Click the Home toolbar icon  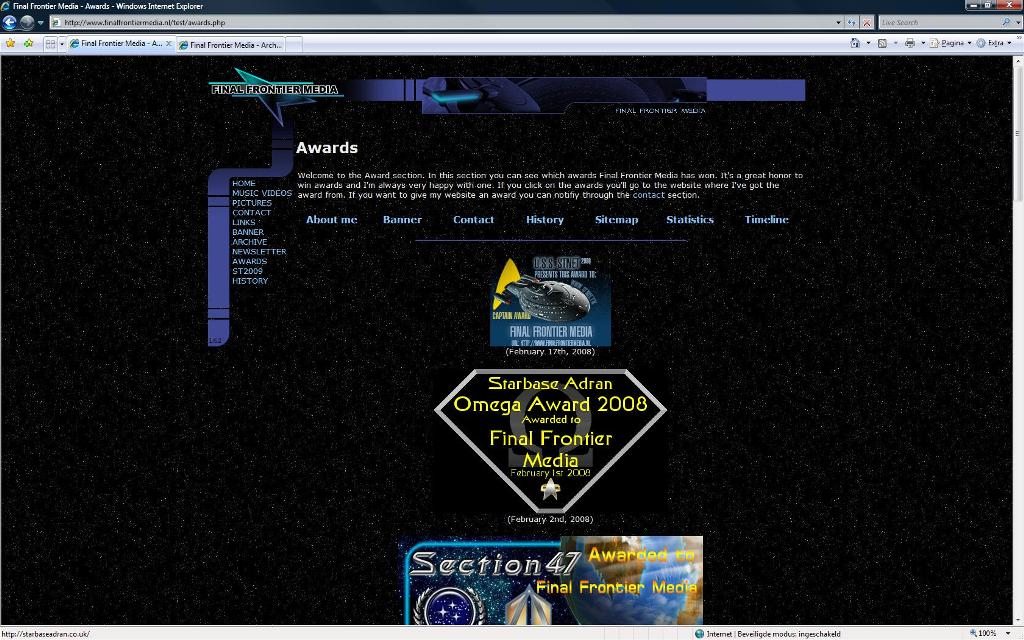(855, 43)
